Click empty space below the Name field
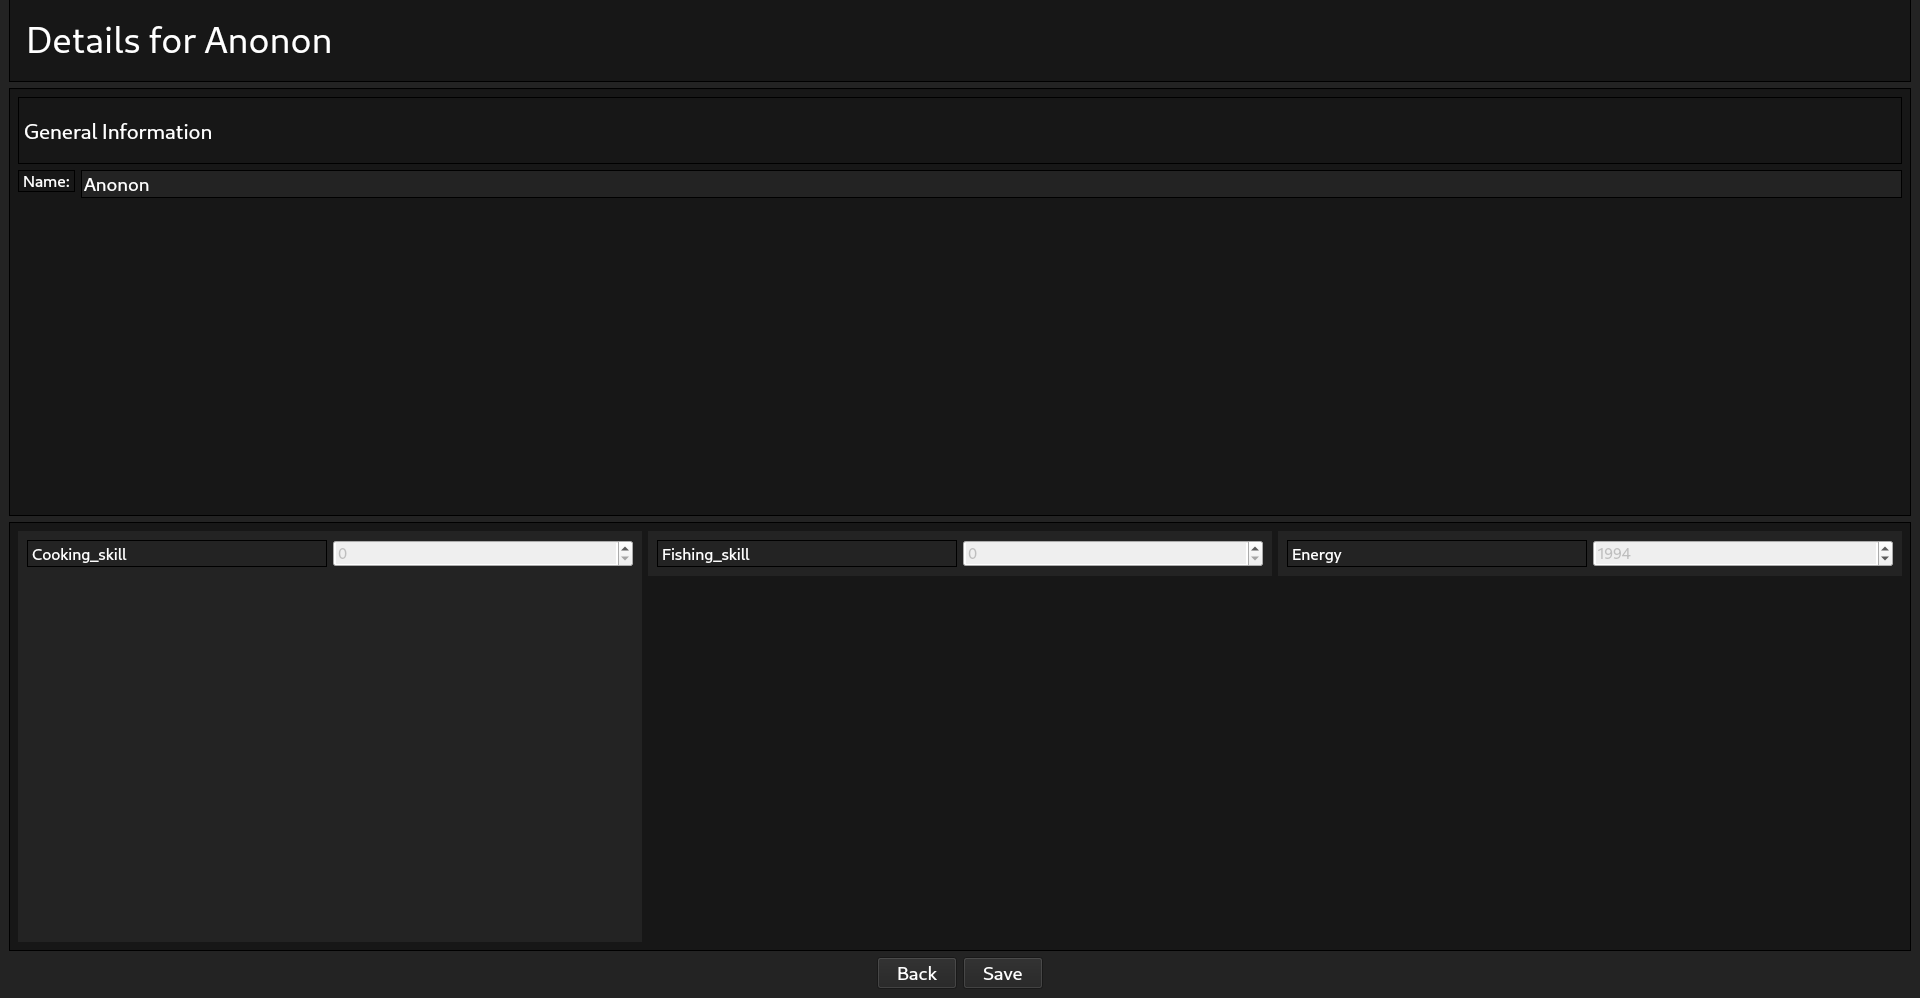 click(960, 350)
